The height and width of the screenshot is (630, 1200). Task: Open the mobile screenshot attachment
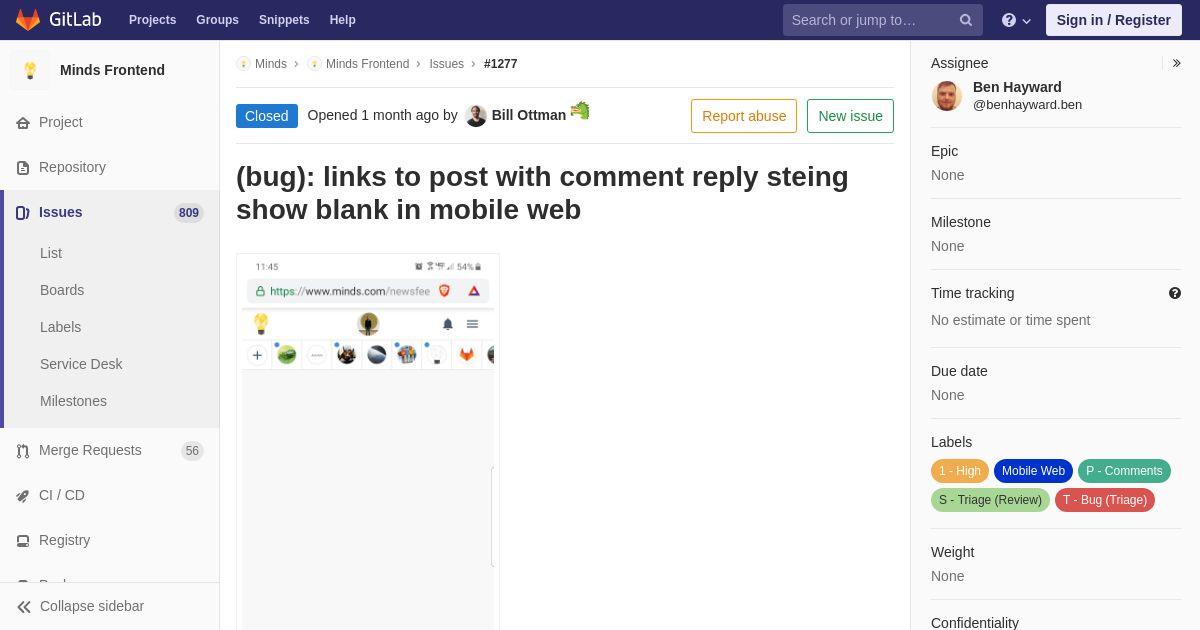368,442
